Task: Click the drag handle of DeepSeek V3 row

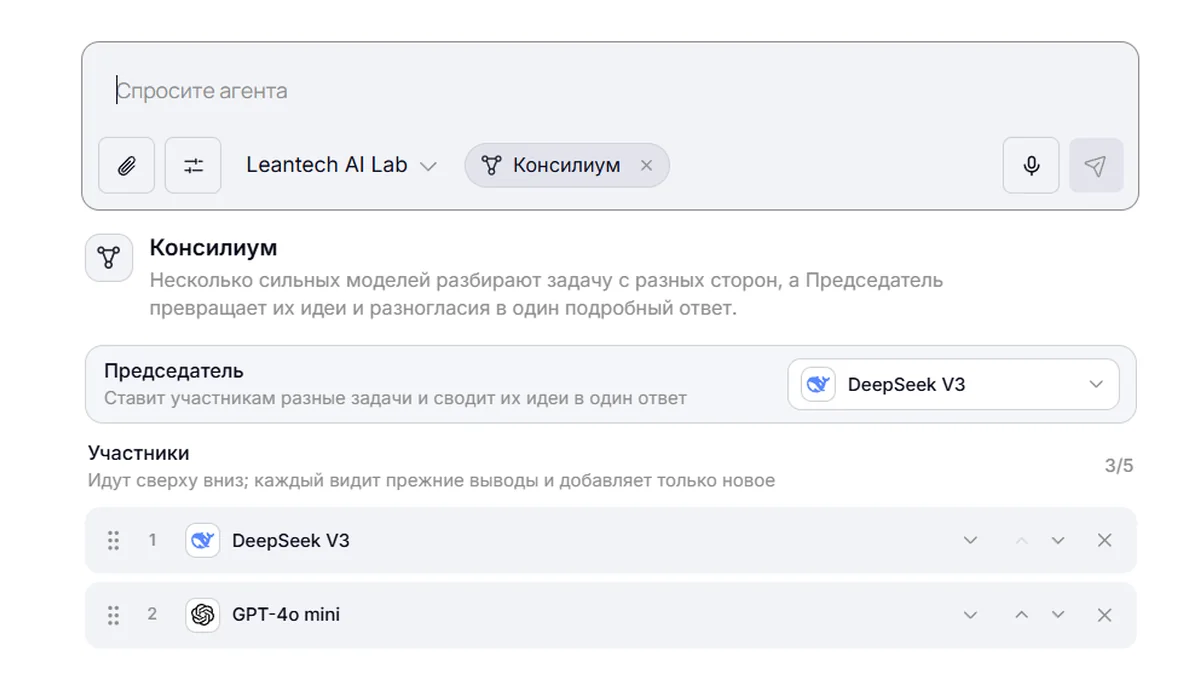Action: coord(113,540)
